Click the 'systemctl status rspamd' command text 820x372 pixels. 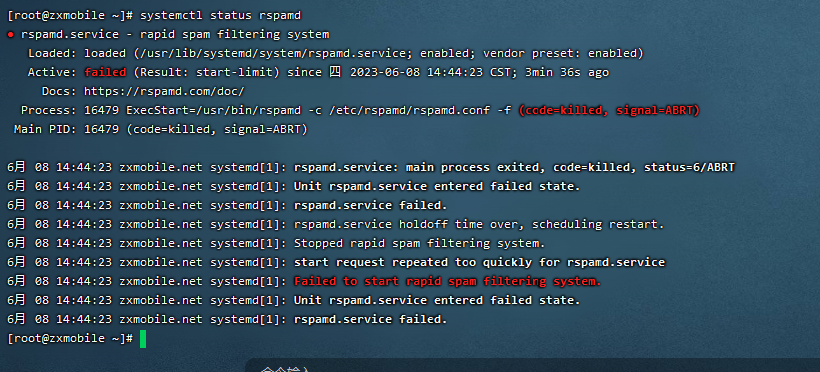point(220,16)
